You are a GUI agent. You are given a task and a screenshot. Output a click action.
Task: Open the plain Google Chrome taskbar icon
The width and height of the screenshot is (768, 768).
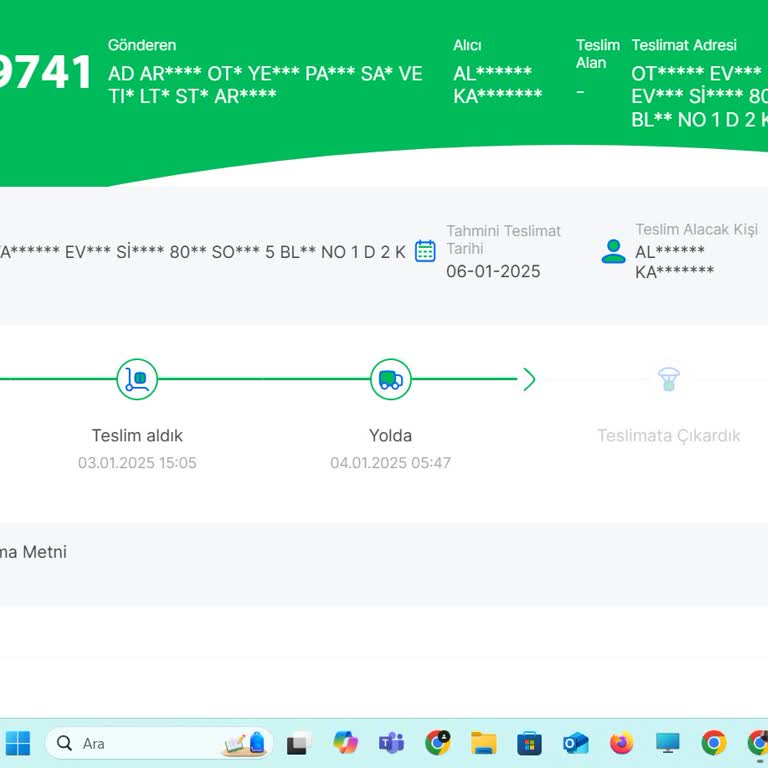click(x=714, y=743)
